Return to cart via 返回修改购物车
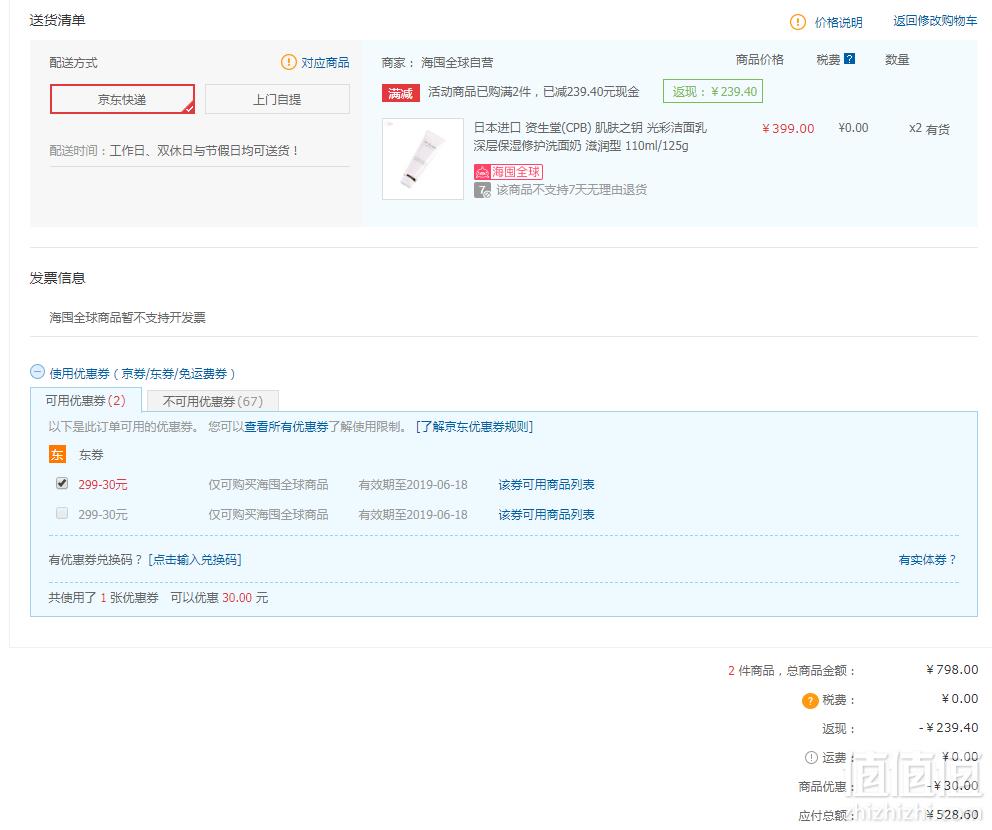Screen dimensions: 992x830 (935, 21)
